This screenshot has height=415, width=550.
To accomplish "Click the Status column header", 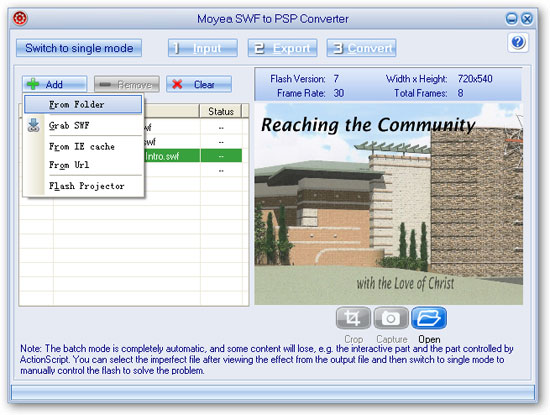I will point(221,111).
